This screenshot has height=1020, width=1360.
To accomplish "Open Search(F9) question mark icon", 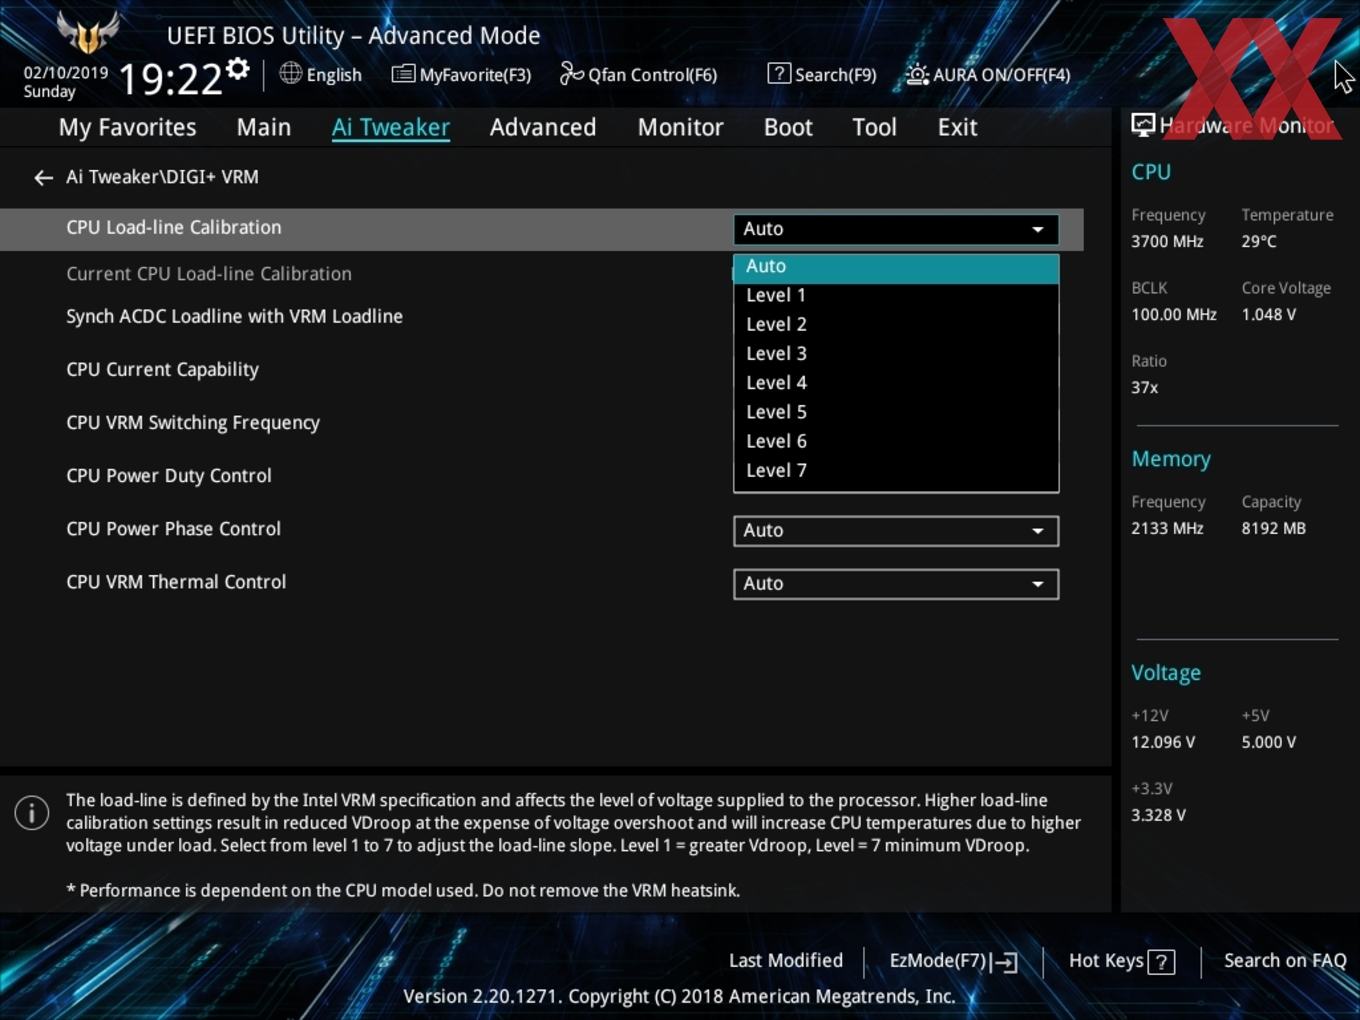I will [x=779, y=73].
